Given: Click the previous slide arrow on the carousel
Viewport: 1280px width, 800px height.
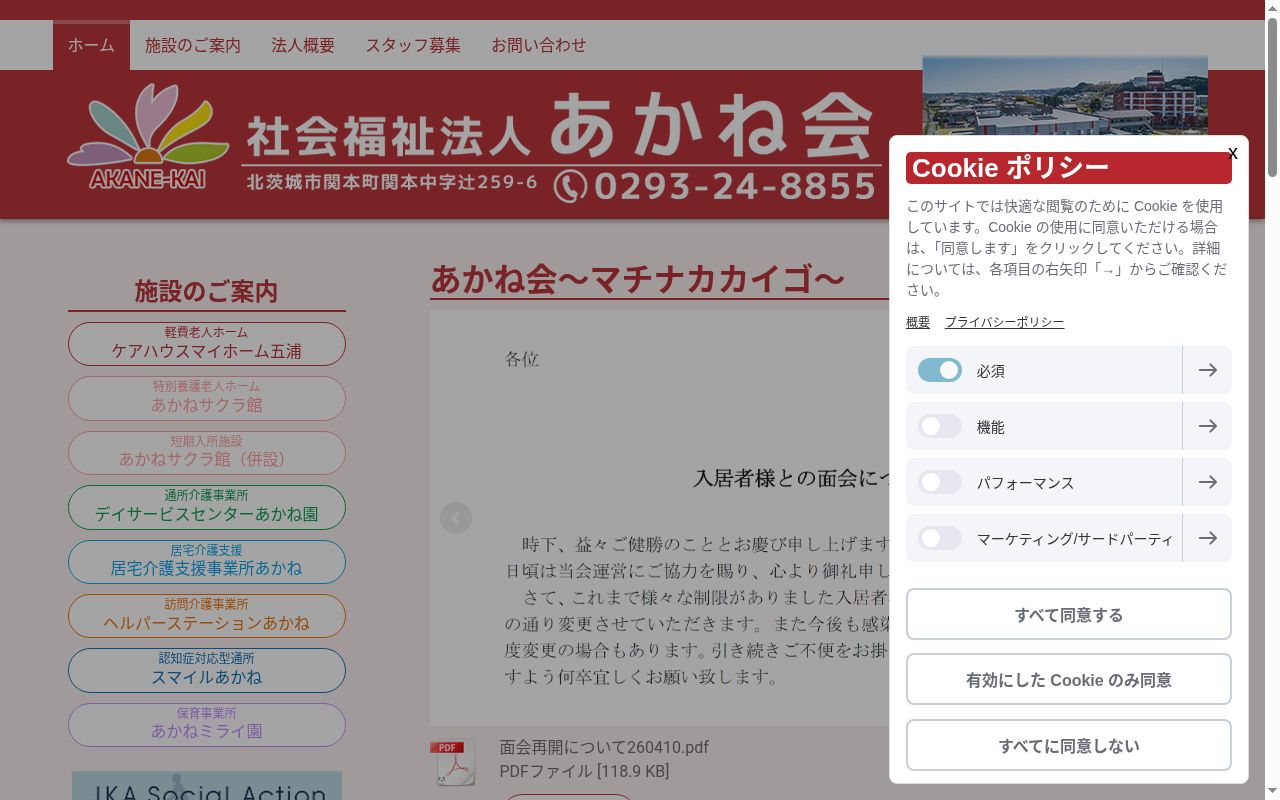Looking at the screenshot, I should 456,518.
